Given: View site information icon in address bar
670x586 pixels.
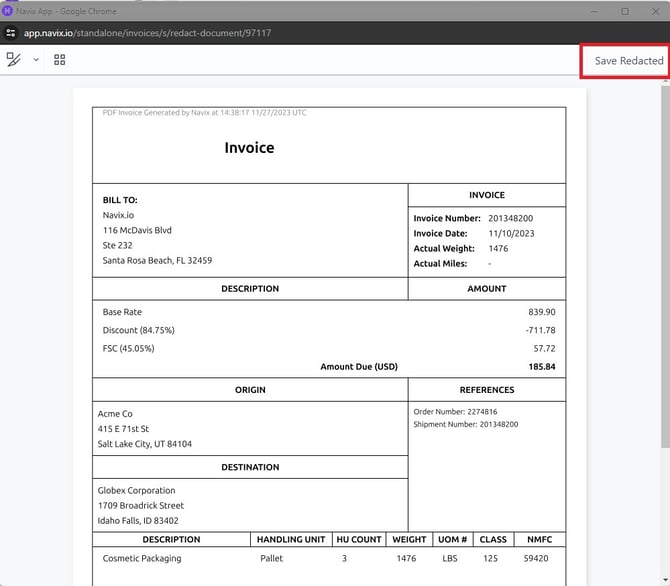Looking at the screenshot, I should [x=11, y=33].
